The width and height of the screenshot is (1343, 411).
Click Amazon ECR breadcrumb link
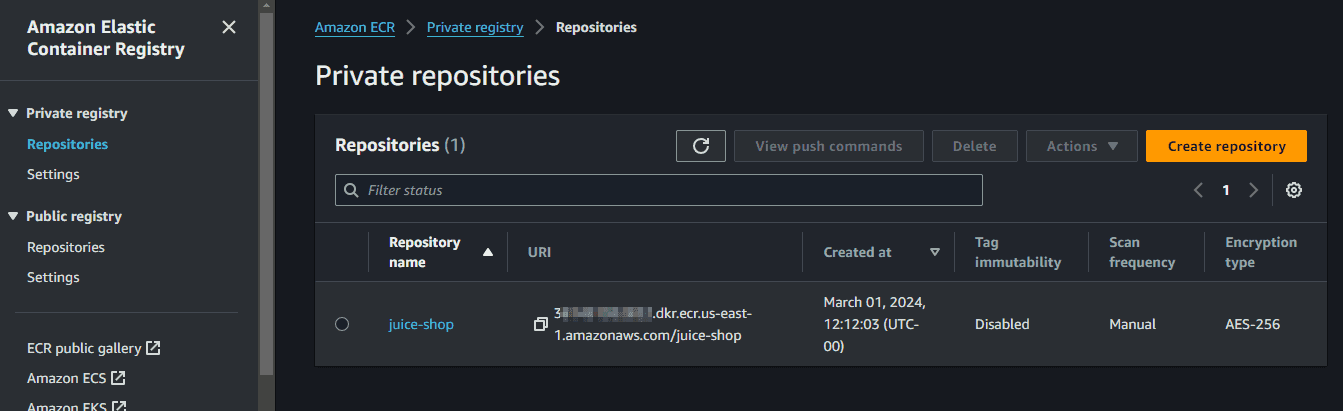pyautogui.click(x=353, y=27)
